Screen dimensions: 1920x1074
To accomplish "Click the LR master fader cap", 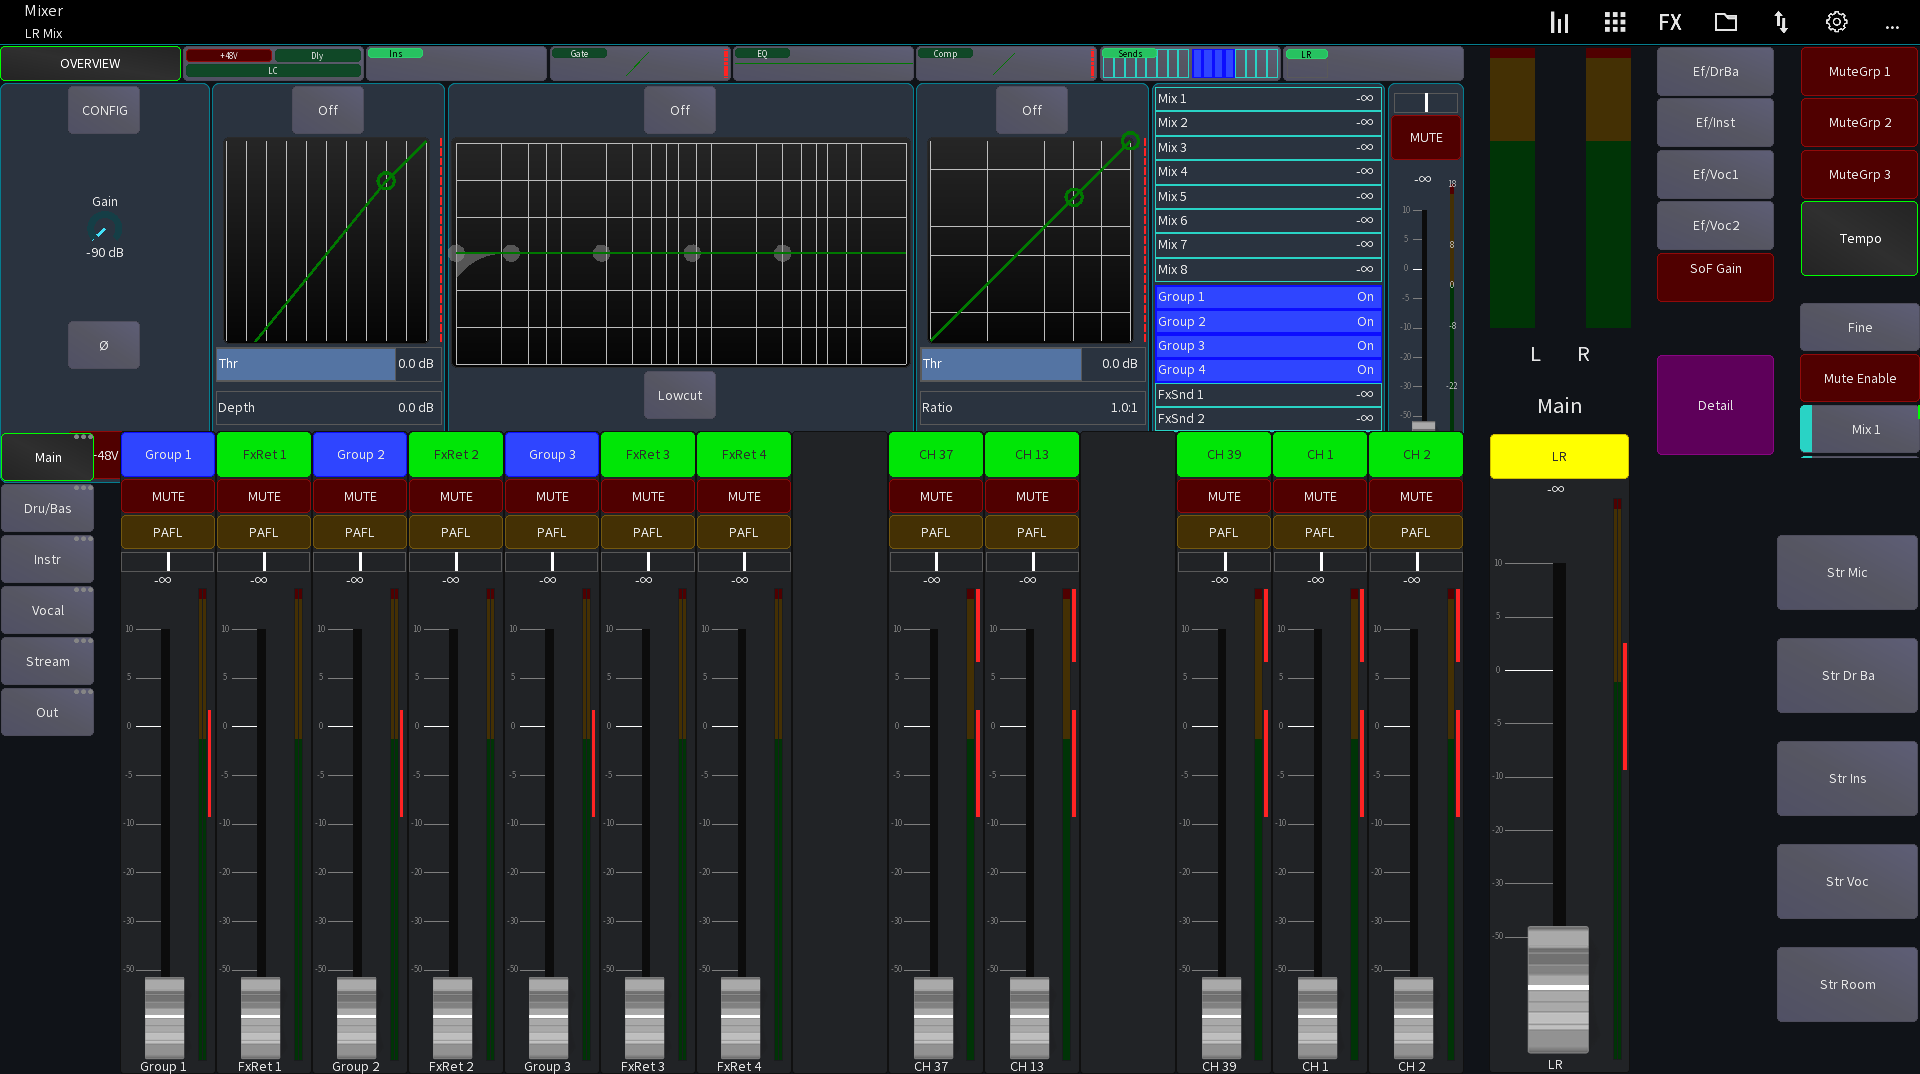I will tap(1557, 990).
